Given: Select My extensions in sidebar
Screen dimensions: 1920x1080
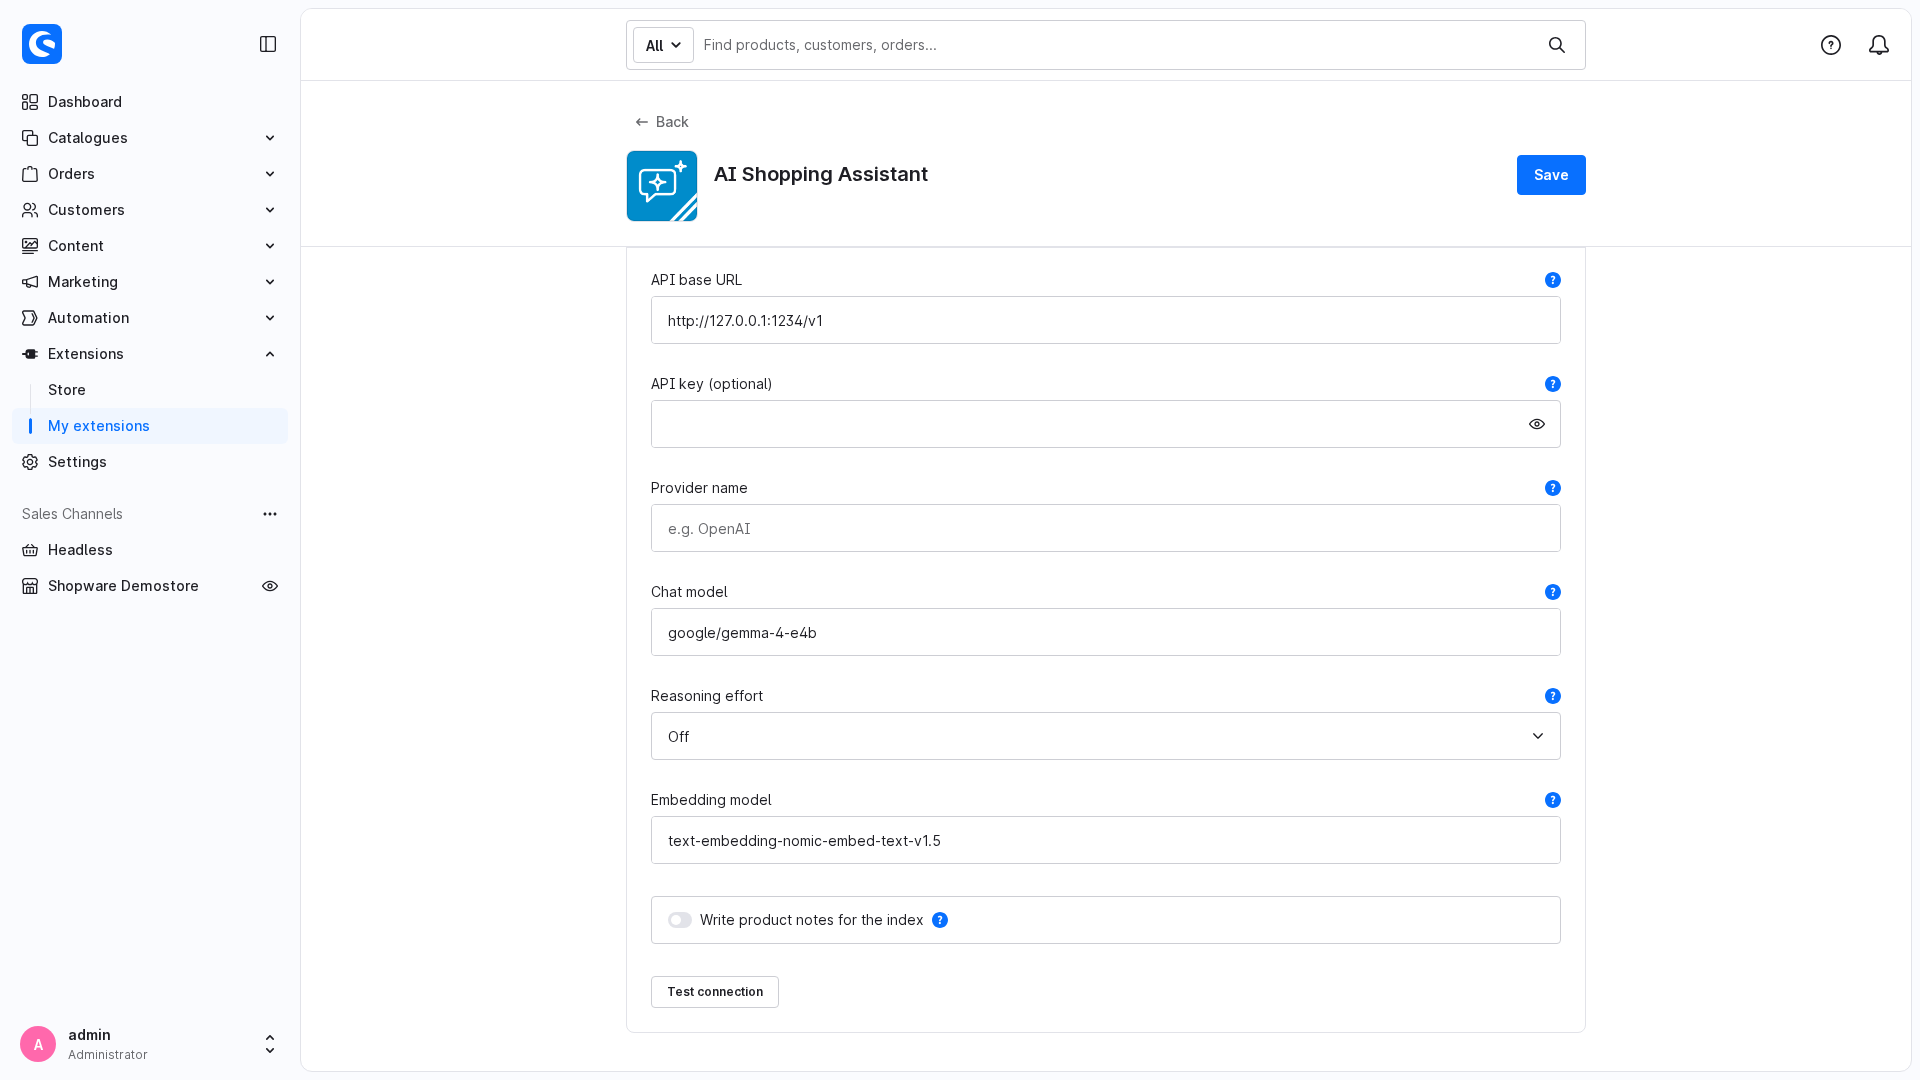Looking at the screenshot, I should point(150,426).
